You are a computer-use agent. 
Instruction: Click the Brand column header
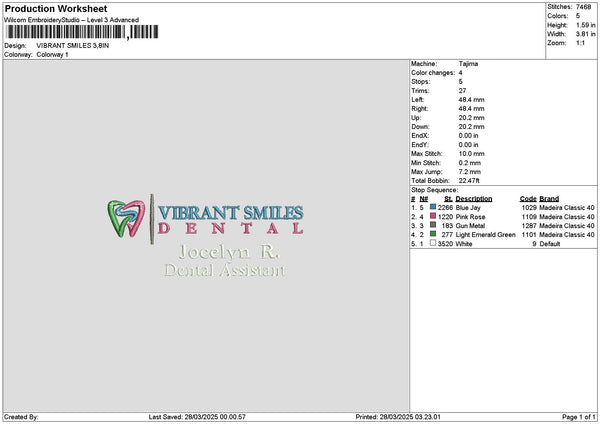click(x=549, y=199)
